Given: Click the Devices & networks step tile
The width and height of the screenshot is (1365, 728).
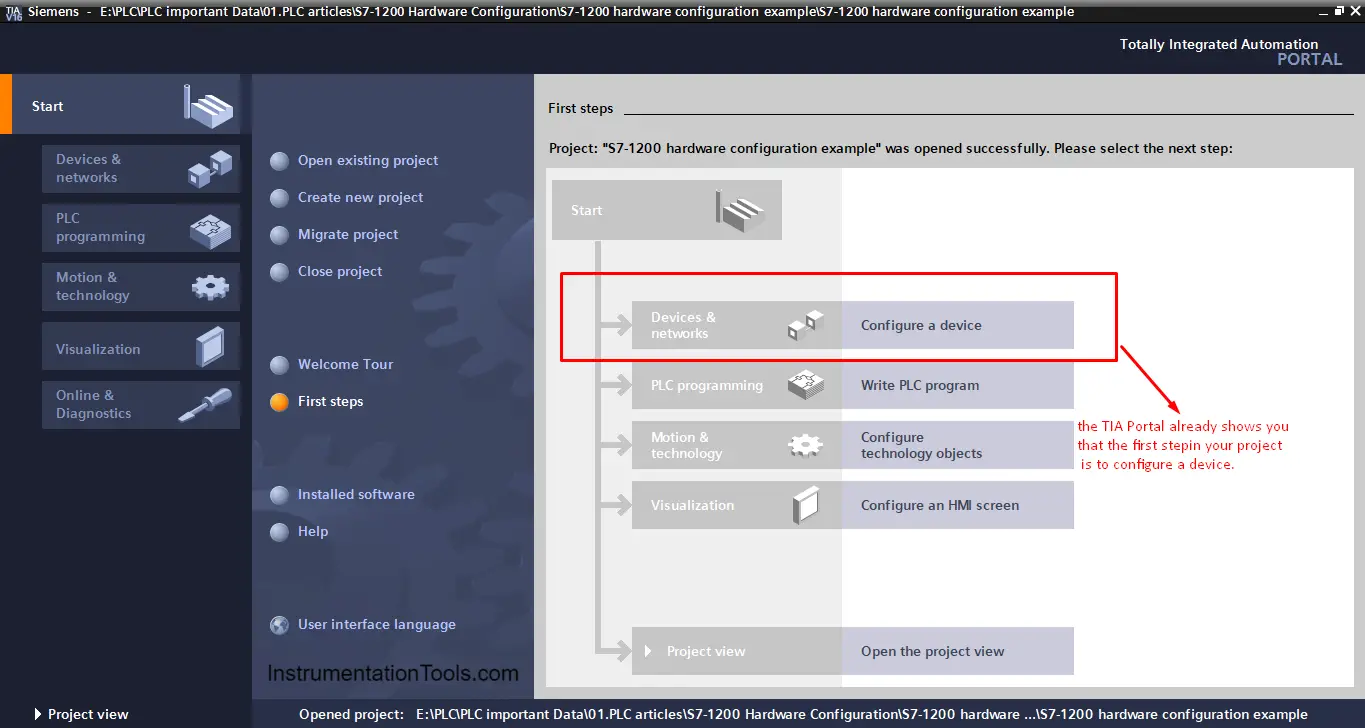Looking at the screenshot, I should click(x=736, y=325).
